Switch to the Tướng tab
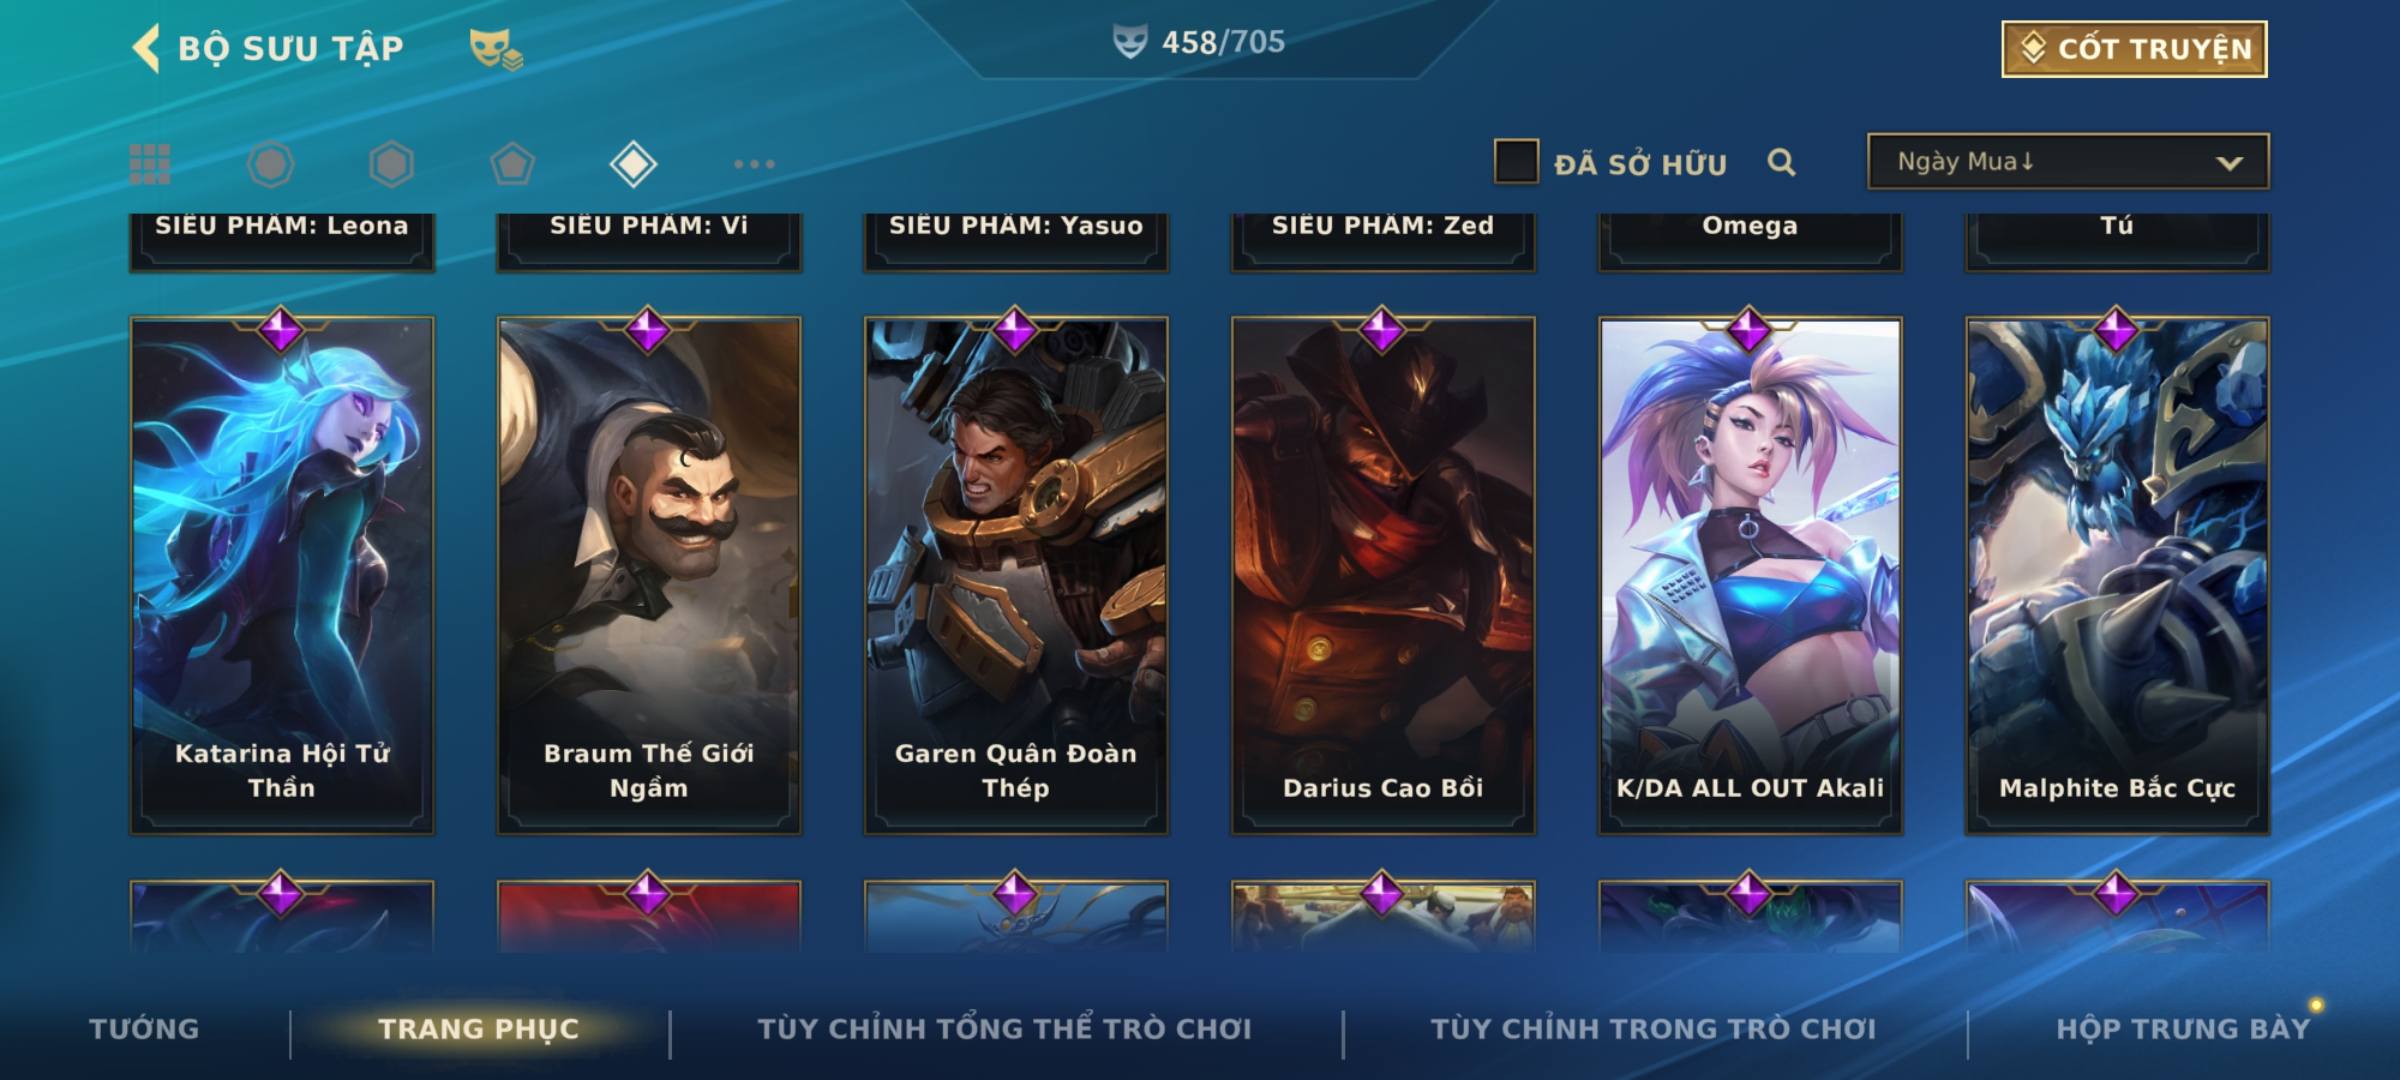 coord(144,1028)
